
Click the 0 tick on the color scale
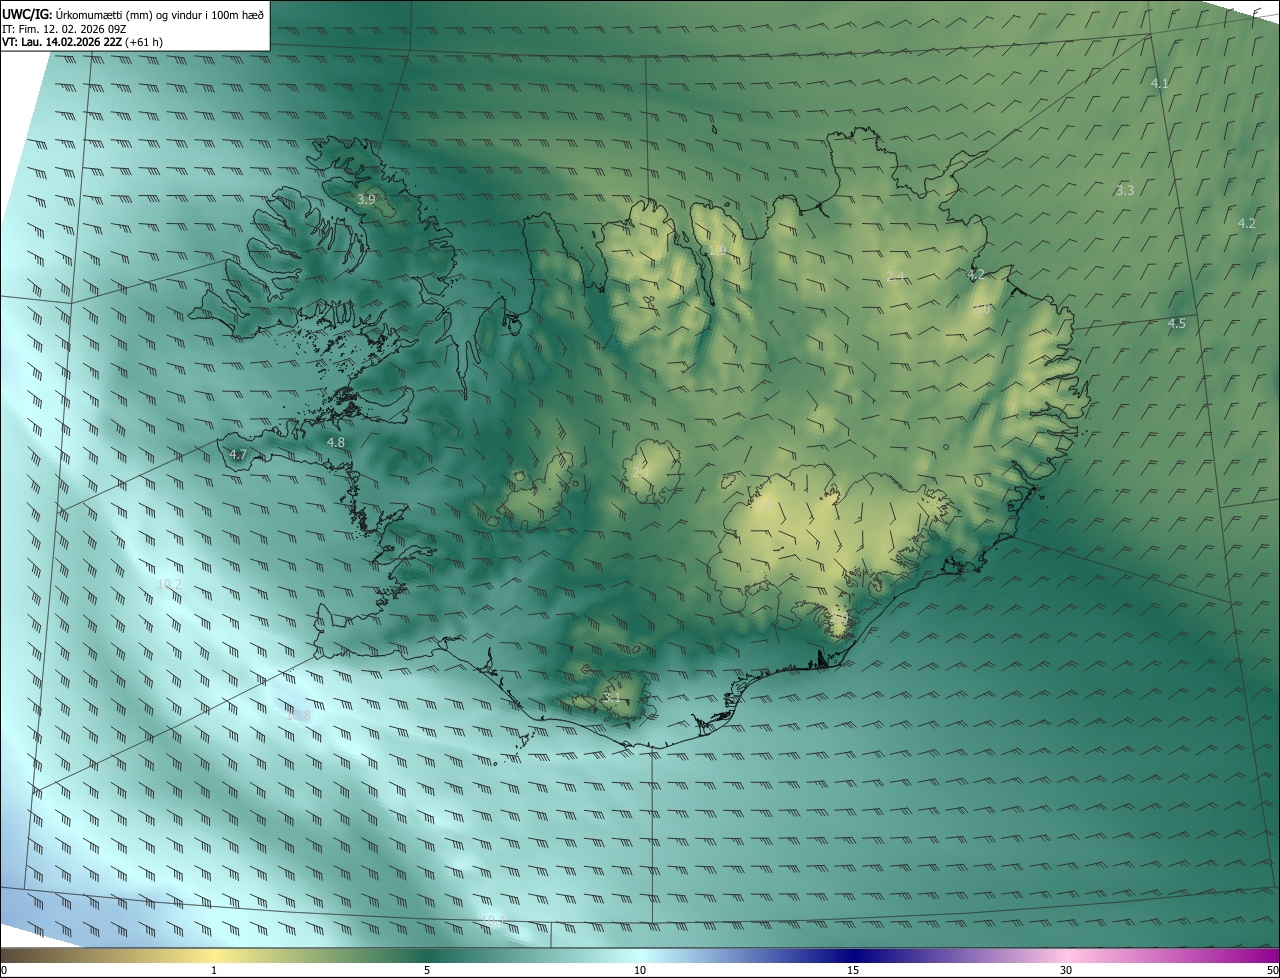pyautogui.click(x=4, y=970)
